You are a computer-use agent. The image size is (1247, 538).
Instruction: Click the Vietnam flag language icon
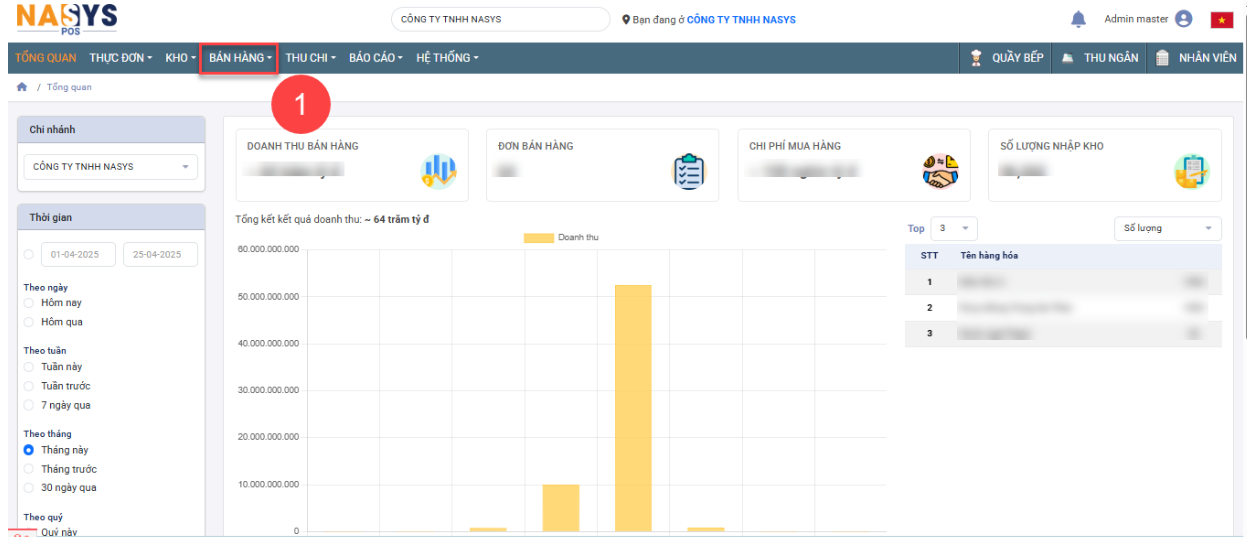click(1221, 20)
